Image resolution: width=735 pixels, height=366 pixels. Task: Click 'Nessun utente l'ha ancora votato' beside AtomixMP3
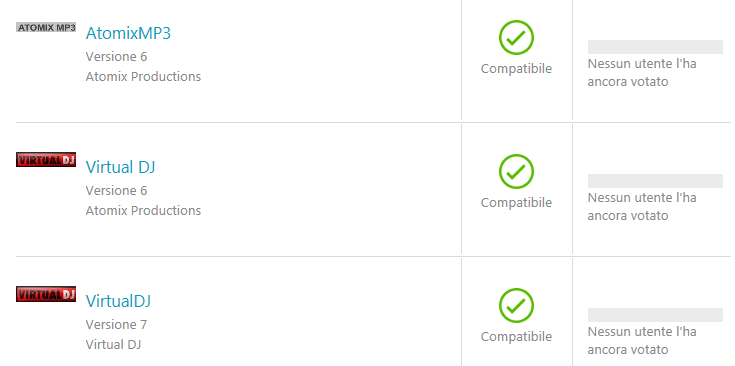click(x=642, y=73)
